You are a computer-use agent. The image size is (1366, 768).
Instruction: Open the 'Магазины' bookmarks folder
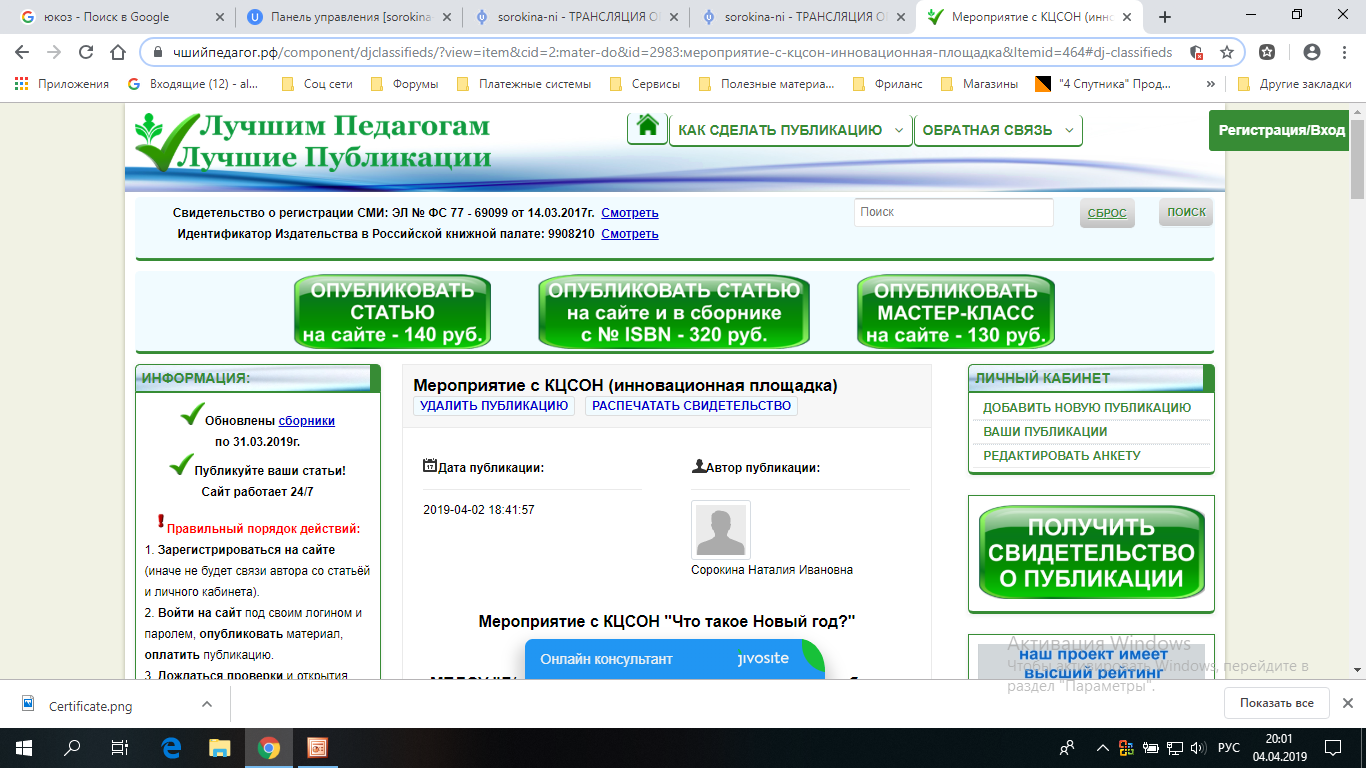coord(979,84)
